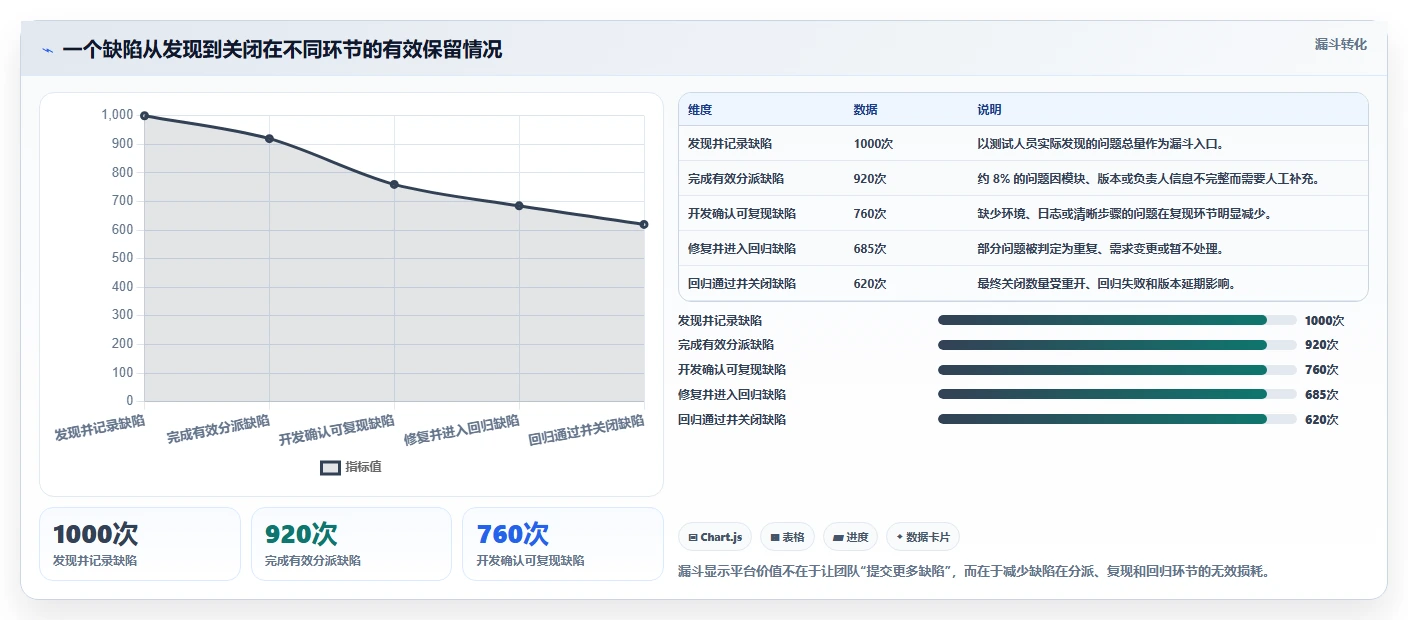Click the x-axis label 开发确认可复现缺陷
The image size is (1408, 620).
click(337, 430)
